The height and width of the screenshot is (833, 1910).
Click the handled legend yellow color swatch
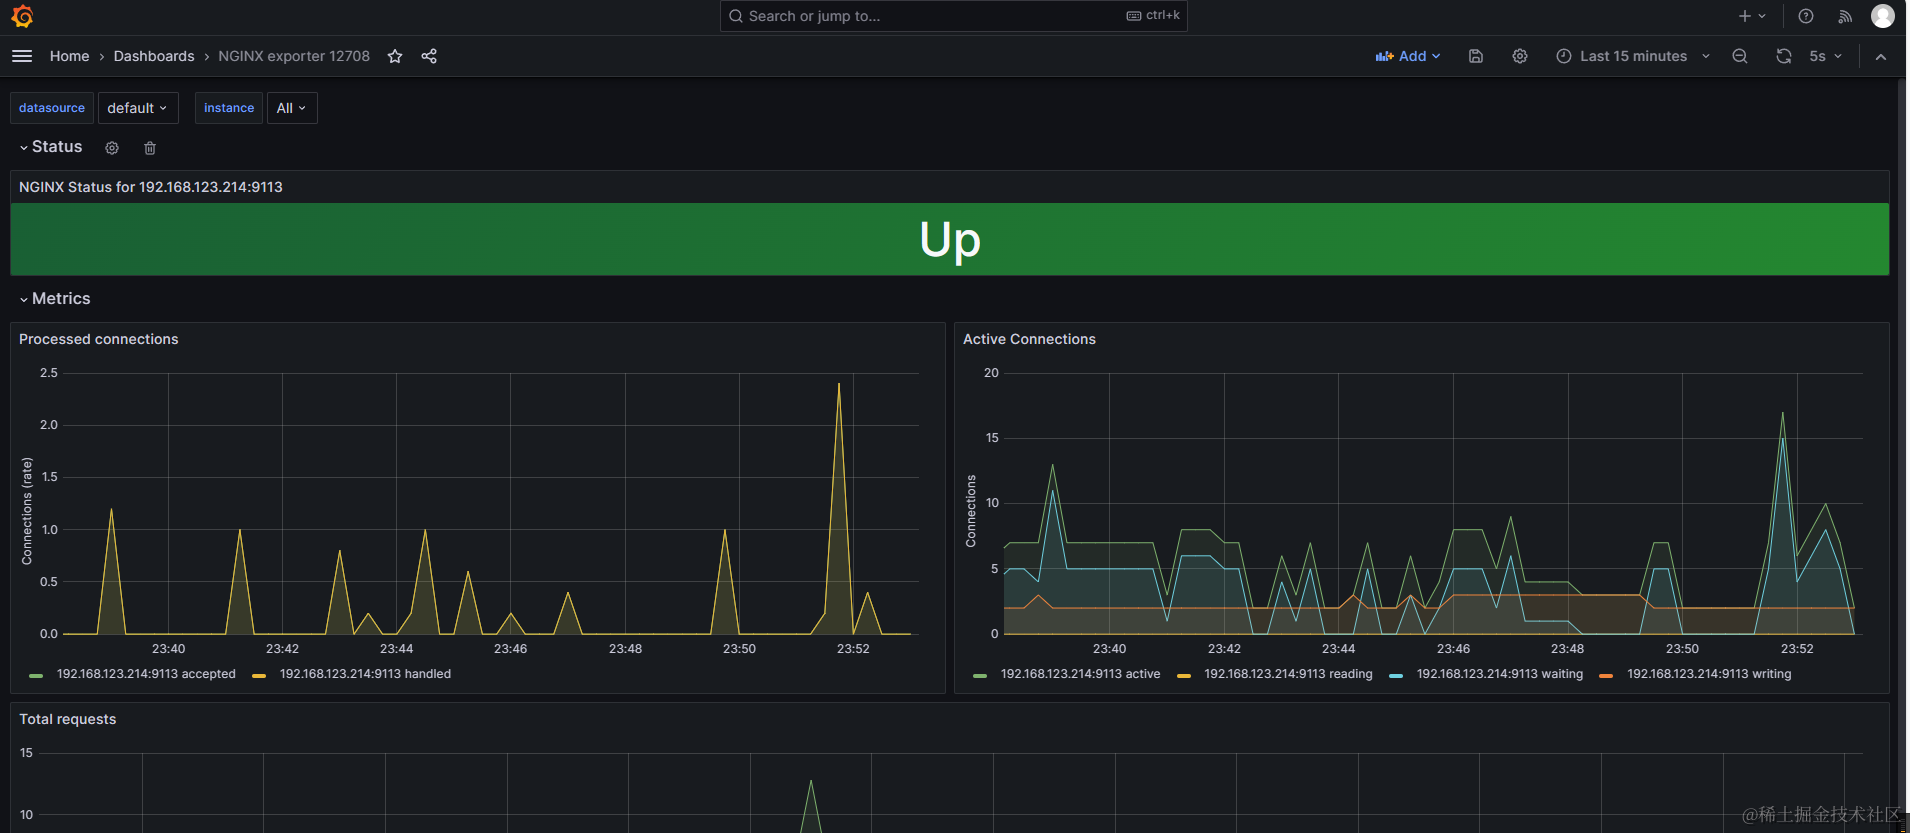(259, 676)
